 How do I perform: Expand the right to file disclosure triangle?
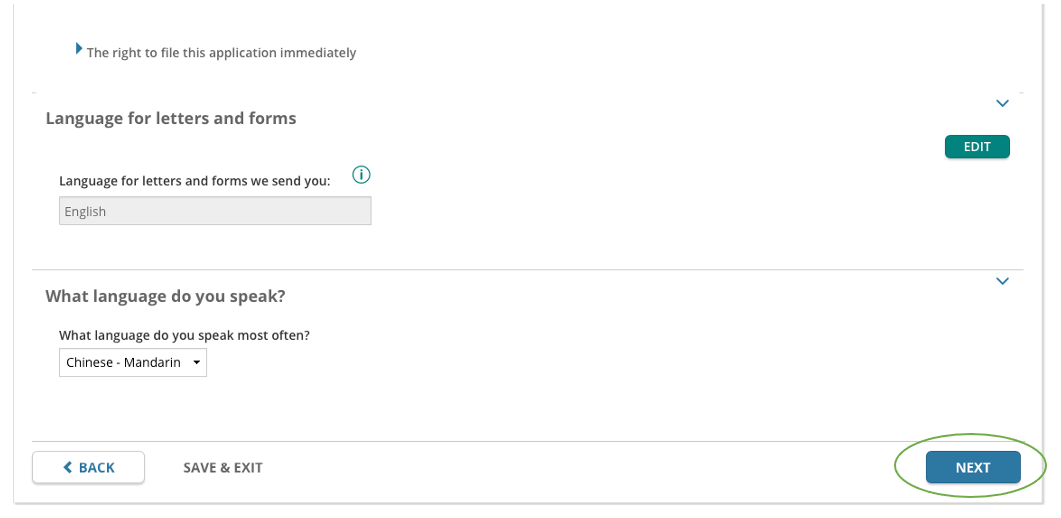pyautogui.click(x=79, y=49)
